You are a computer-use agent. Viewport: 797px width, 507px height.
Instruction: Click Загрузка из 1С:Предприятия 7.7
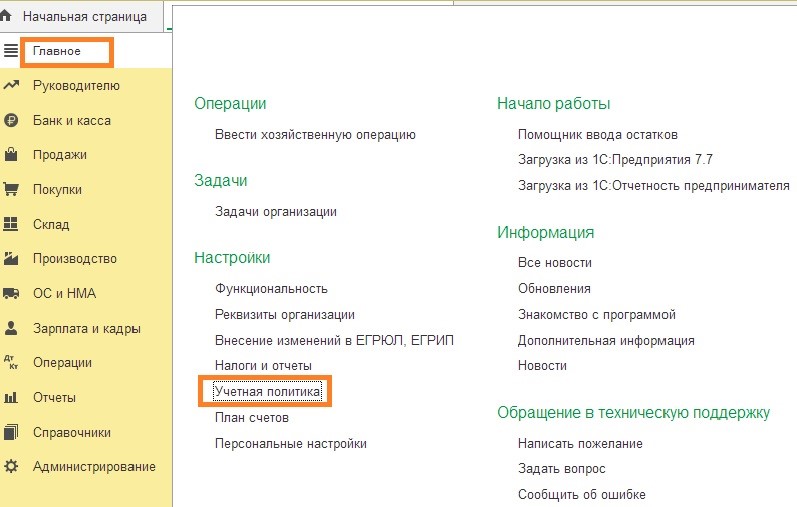click(615, 160)
